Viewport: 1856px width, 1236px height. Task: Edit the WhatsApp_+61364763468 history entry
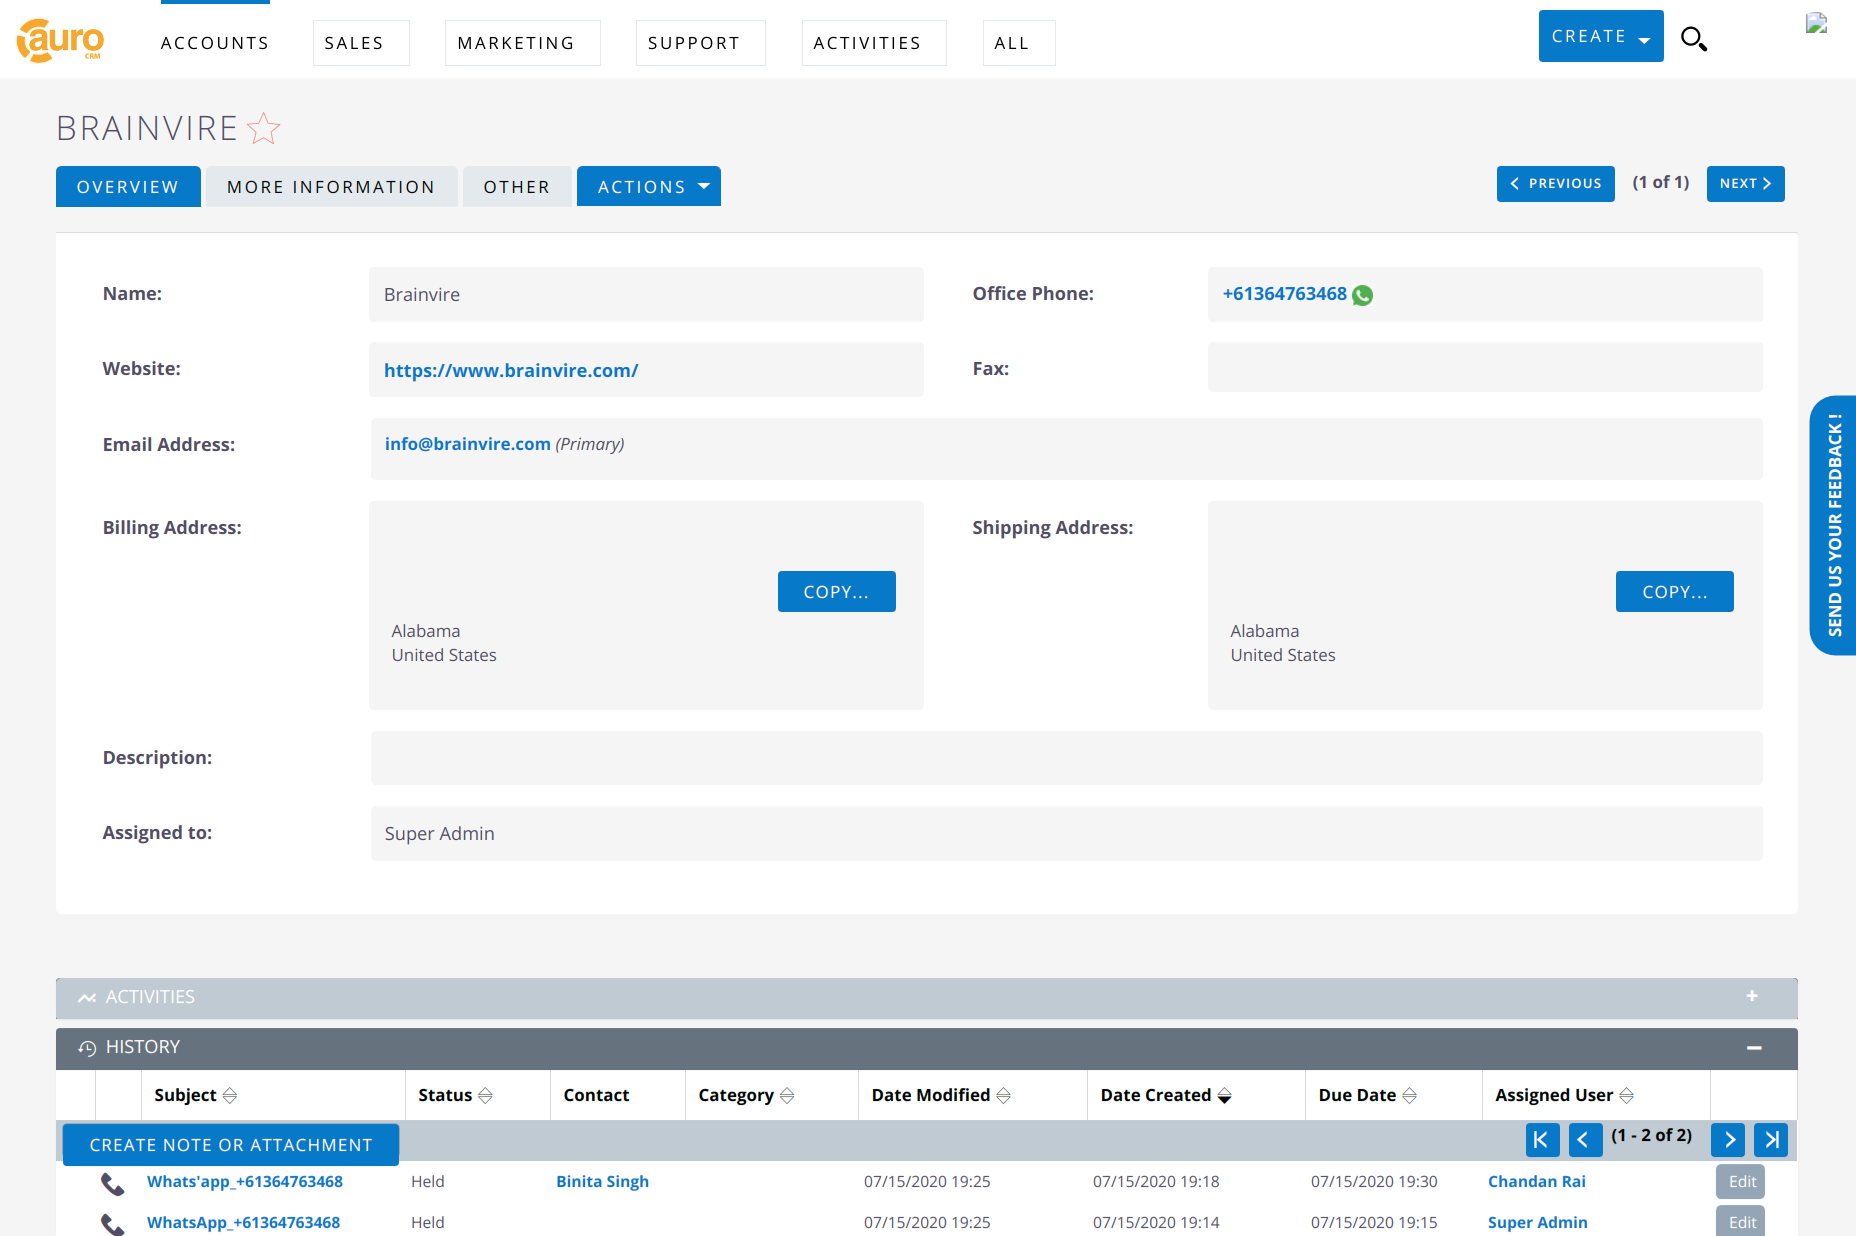coord(1741,1222)
